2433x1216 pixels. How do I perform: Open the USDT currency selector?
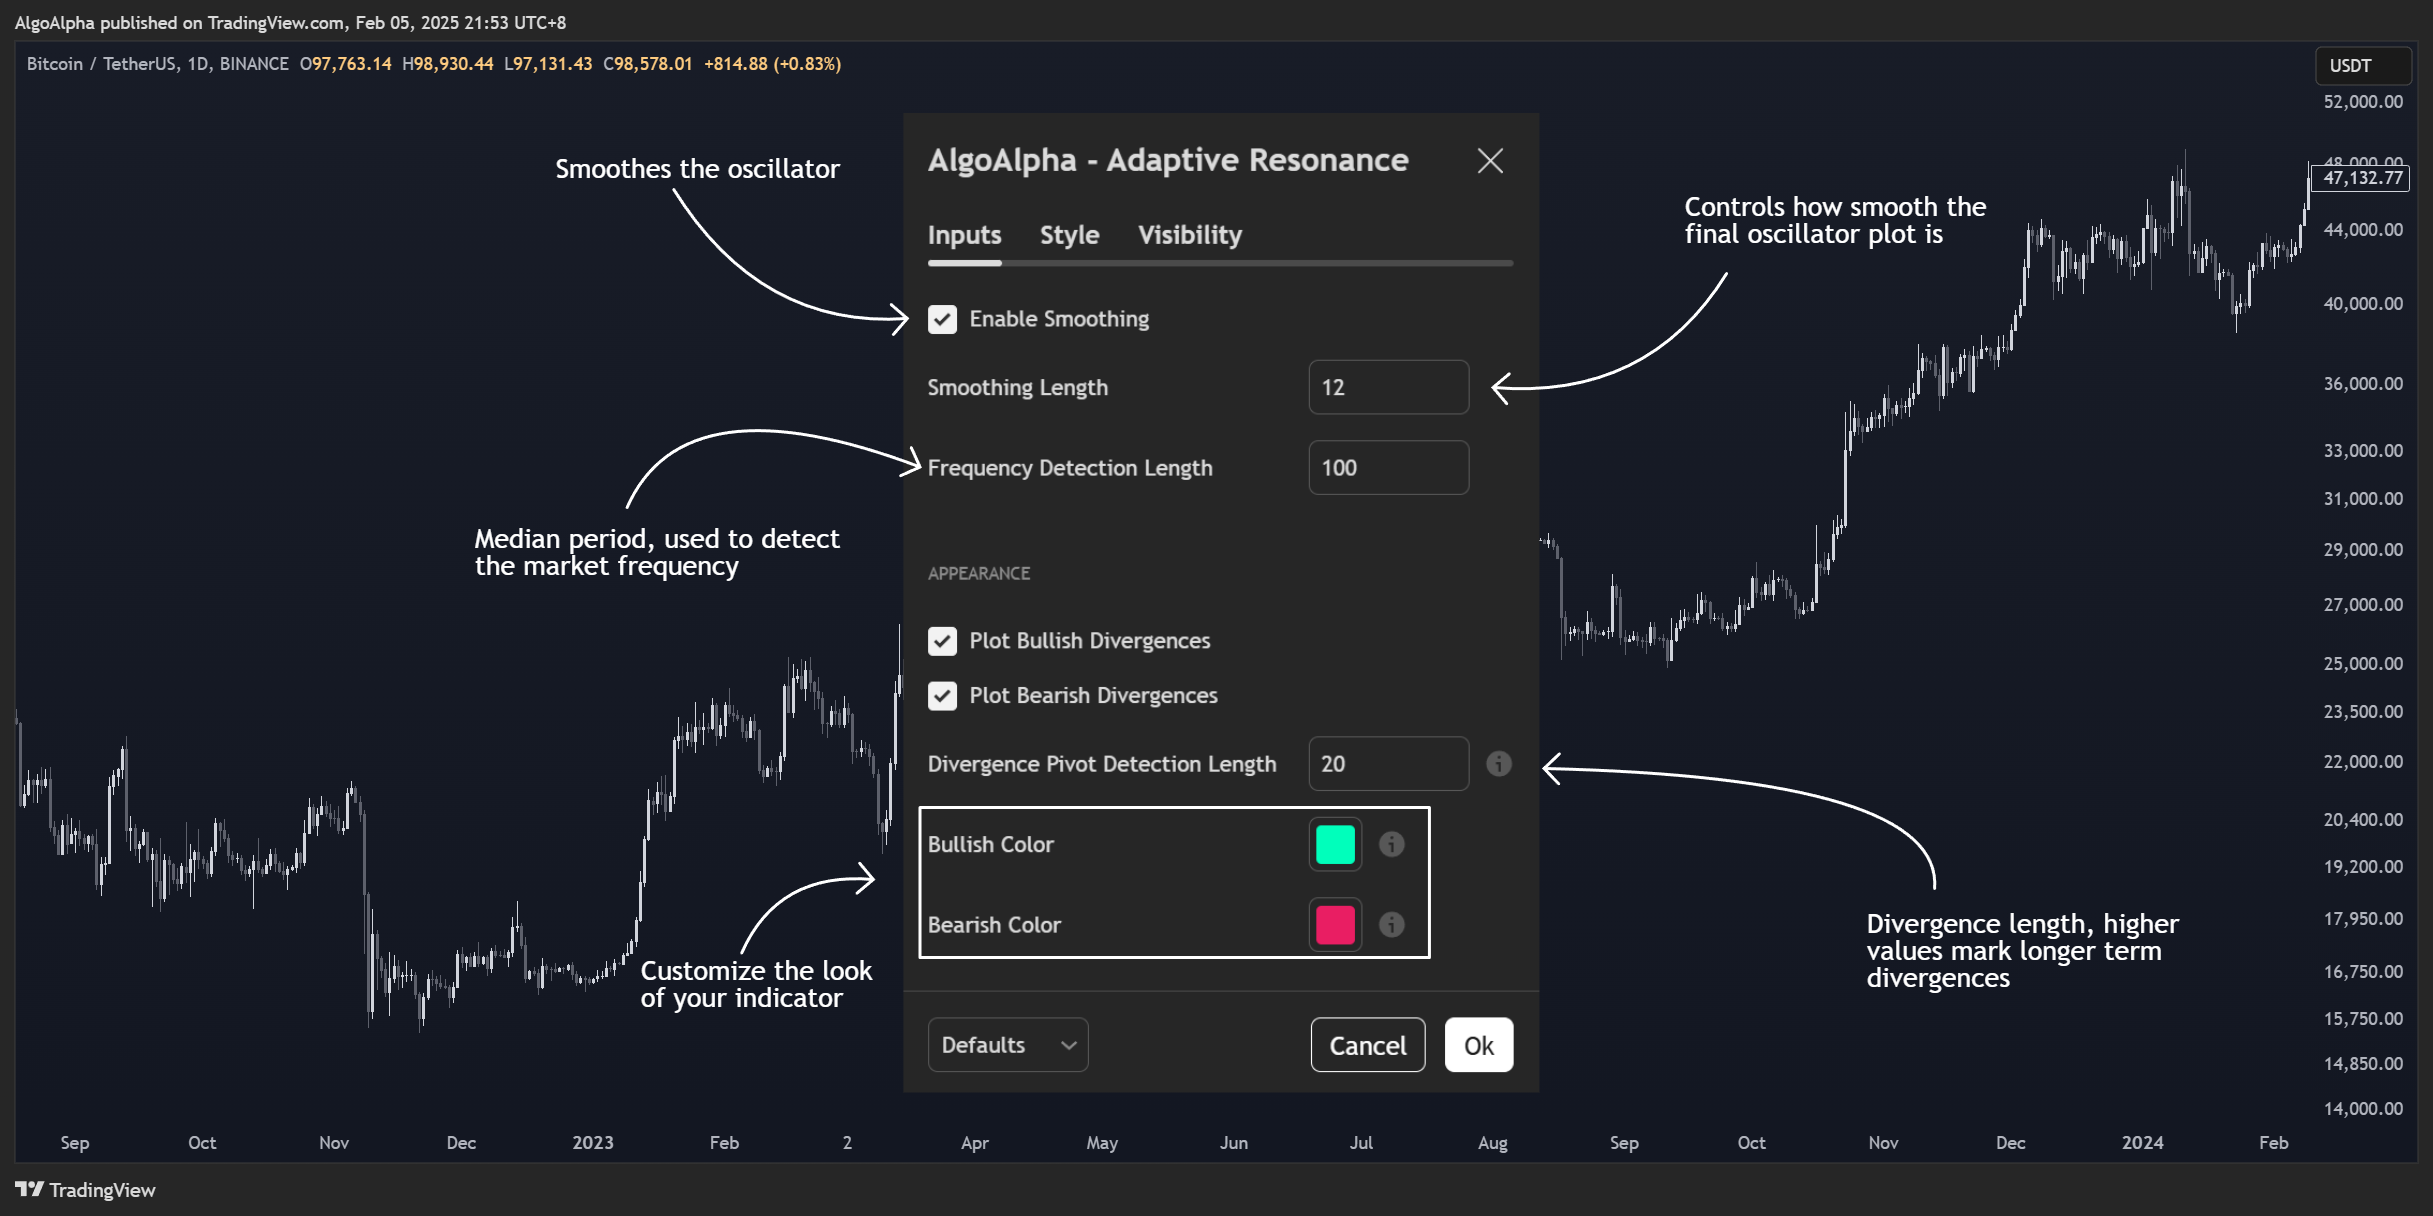(x=2362, y=66)
